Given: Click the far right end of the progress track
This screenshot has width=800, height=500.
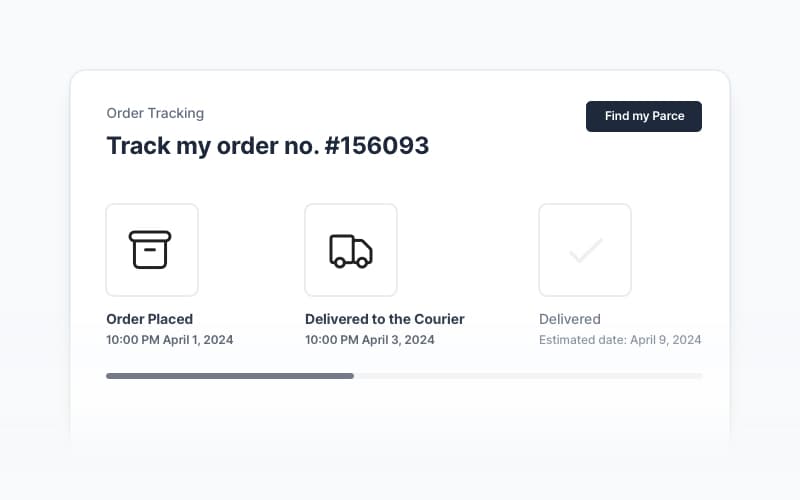Looking at the screenshot, I should [x=700, y=376].
